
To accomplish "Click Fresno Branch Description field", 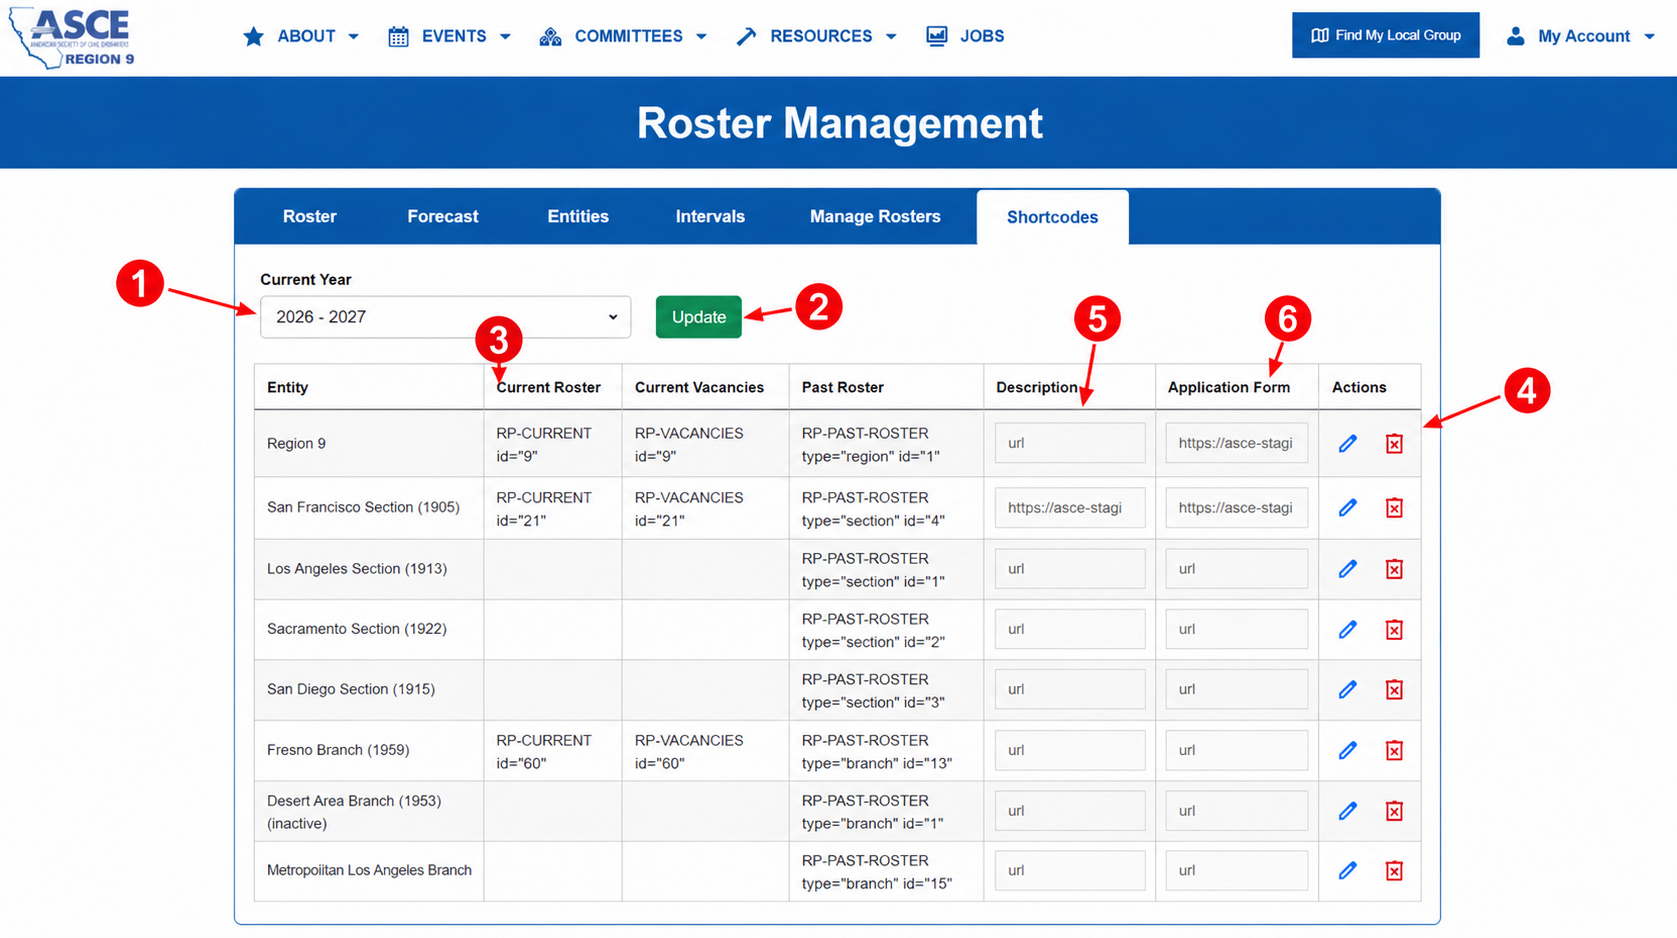I will 1070,750.
